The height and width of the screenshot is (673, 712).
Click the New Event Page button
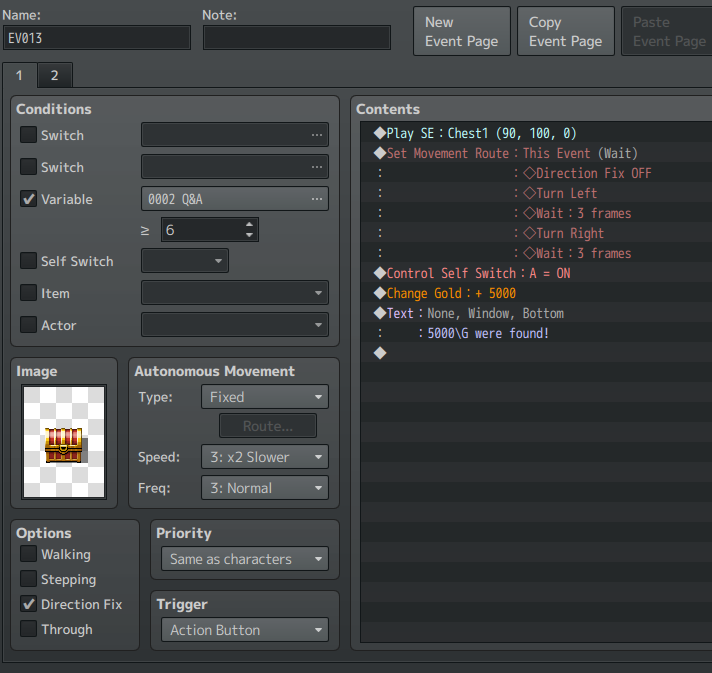[462, 31]
